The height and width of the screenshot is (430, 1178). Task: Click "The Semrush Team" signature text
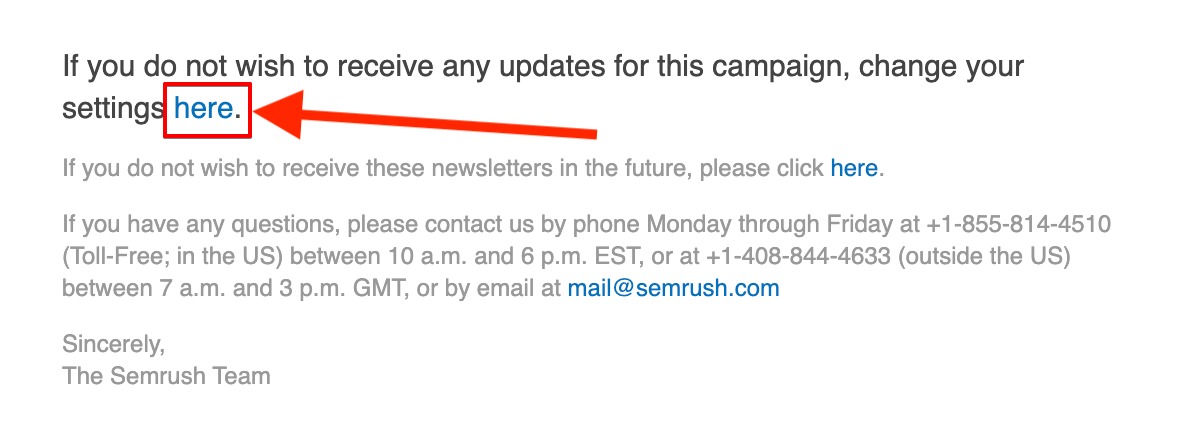click(x=166, y=376)
